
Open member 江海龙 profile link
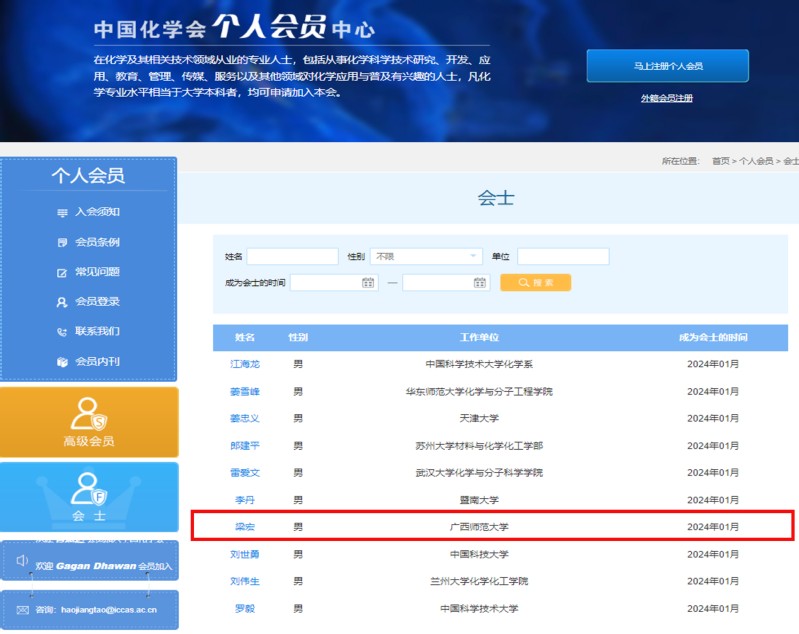[x=245, y=364]
